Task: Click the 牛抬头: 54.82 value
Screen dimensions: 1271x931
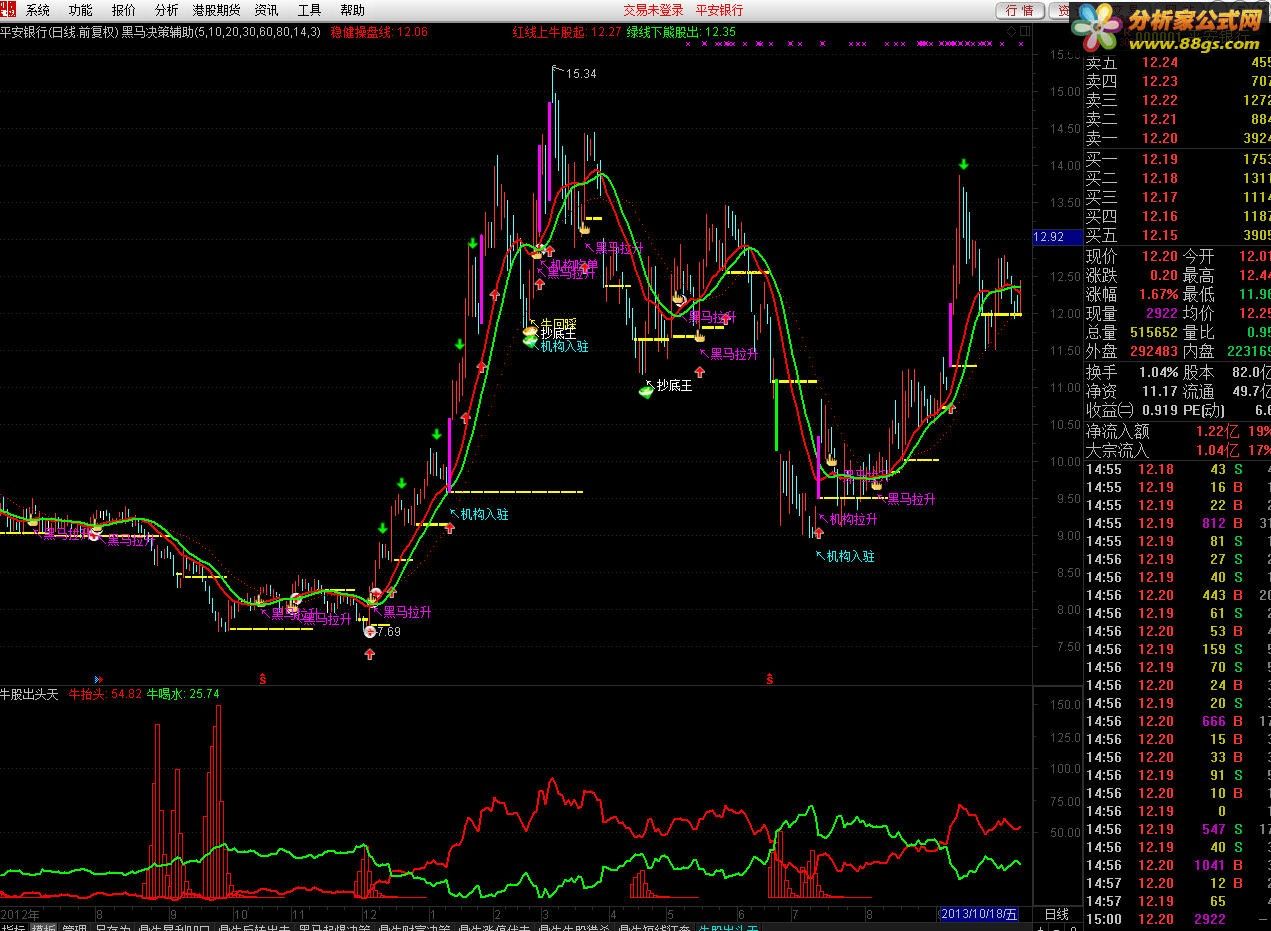Action: coord(106,693)
